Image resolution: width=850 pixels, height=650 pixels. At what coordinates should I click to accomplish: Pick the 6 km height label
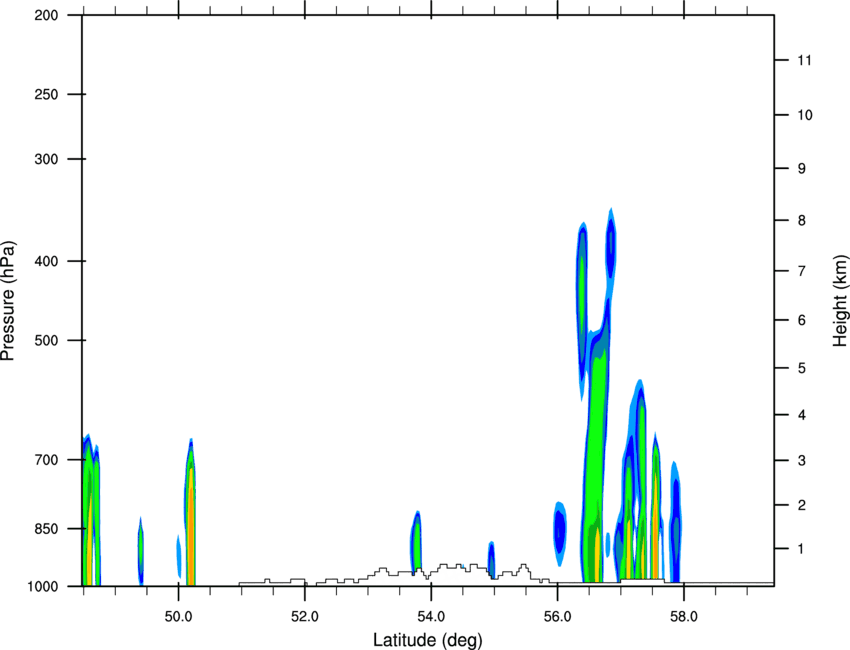pyautogui.click(x=802, y=320)
